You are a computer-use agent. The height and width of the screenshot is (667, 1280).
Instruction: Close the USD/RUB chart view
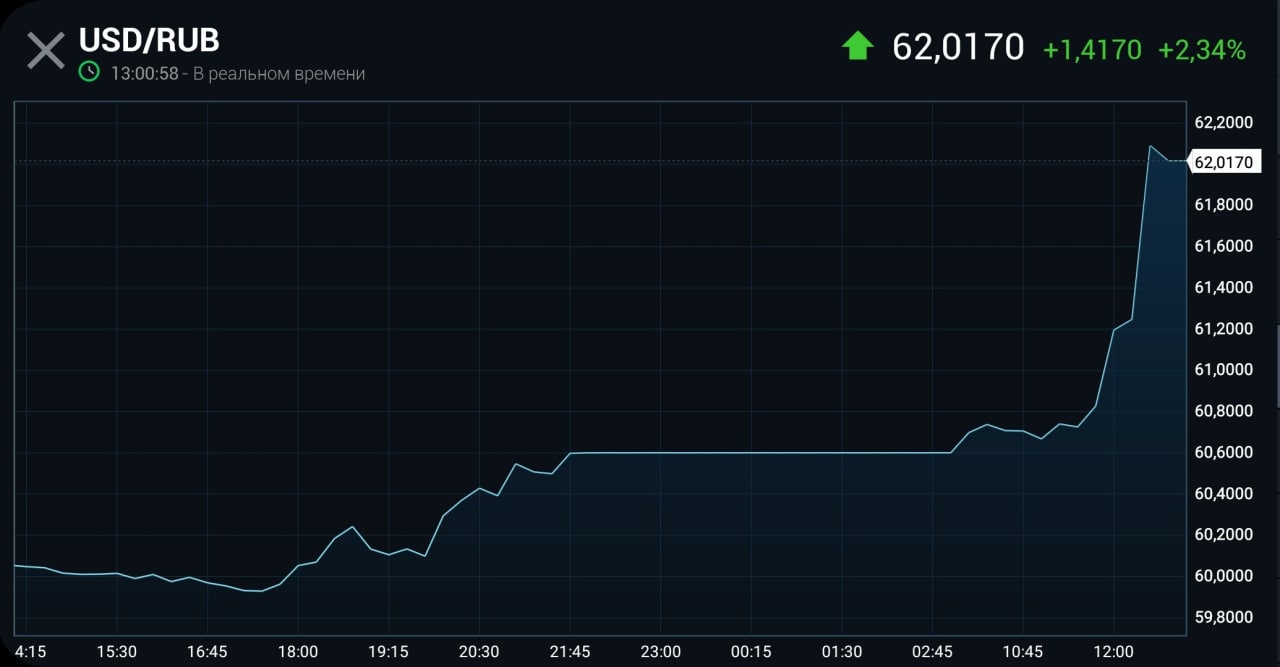46,50
